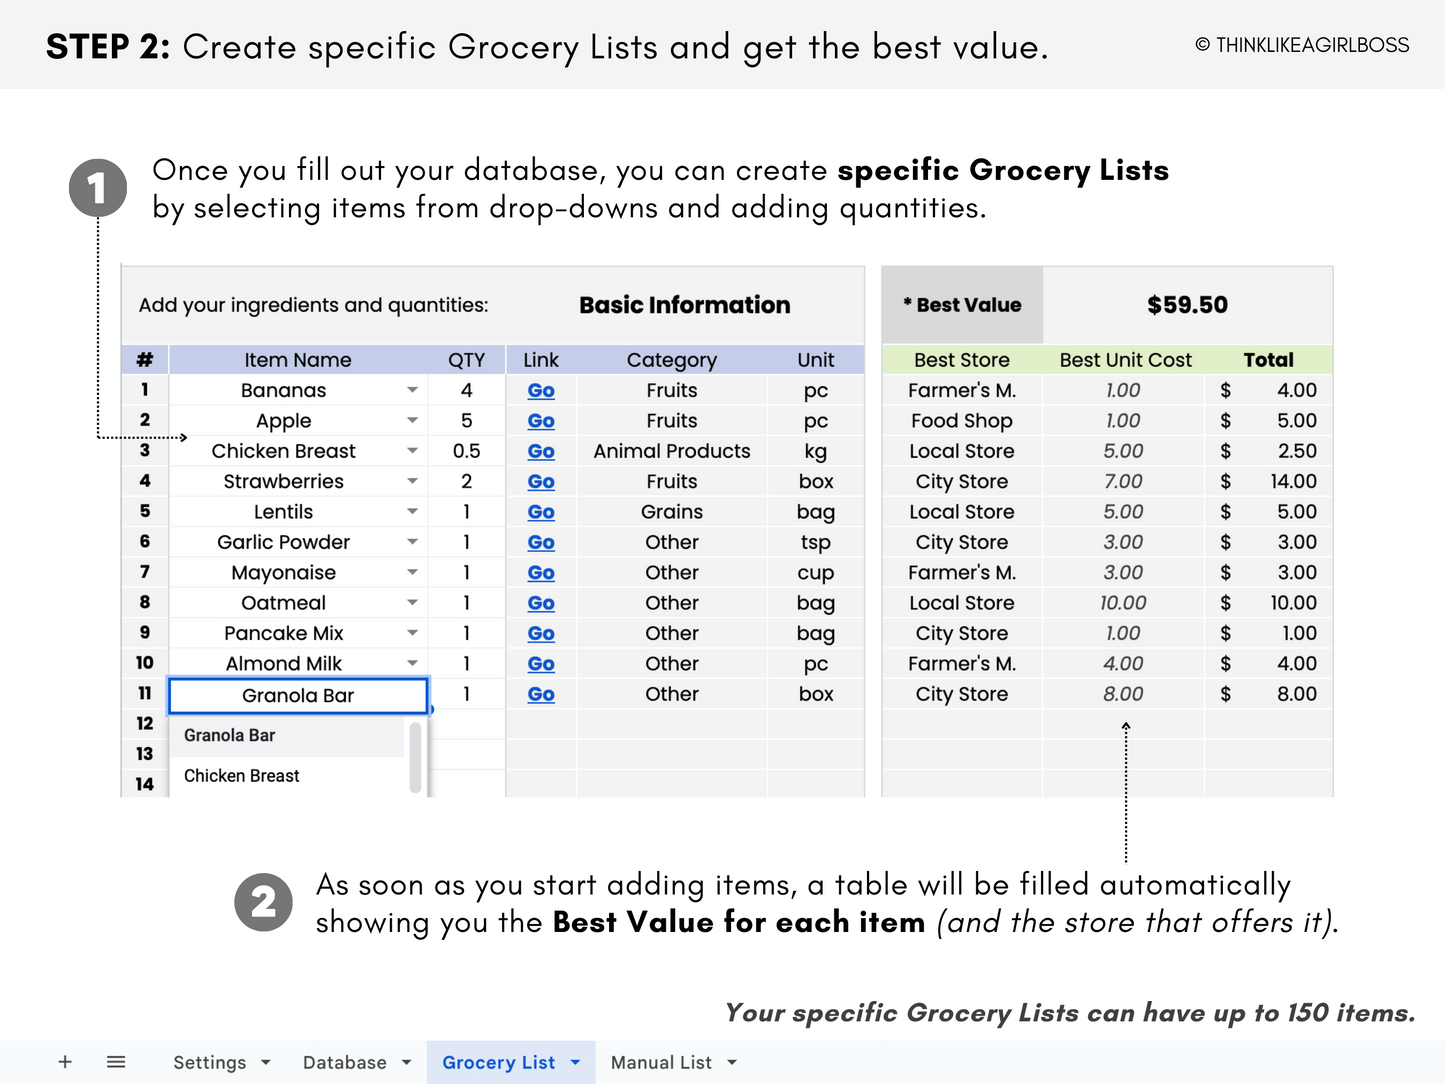
Task: Click the Granola Bar input cell
Action: tap(297, 695)
